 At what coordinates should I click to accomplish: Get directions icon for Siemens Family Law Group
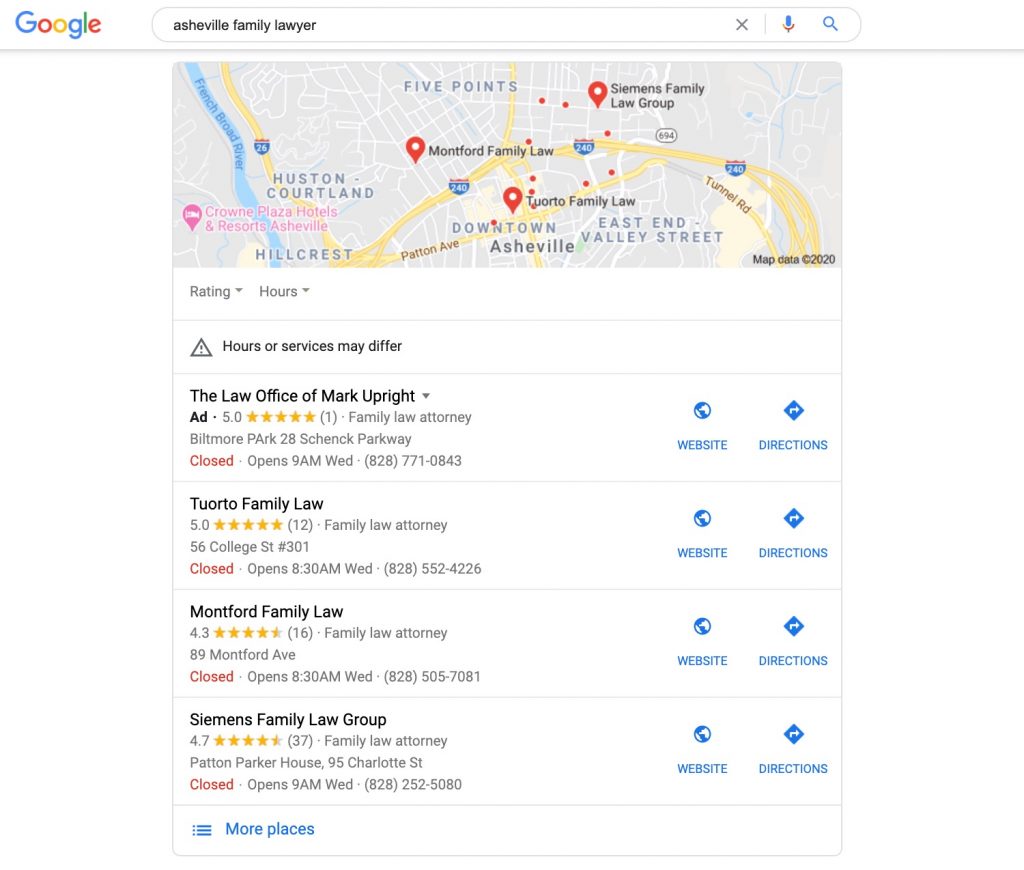click(793, 733)
